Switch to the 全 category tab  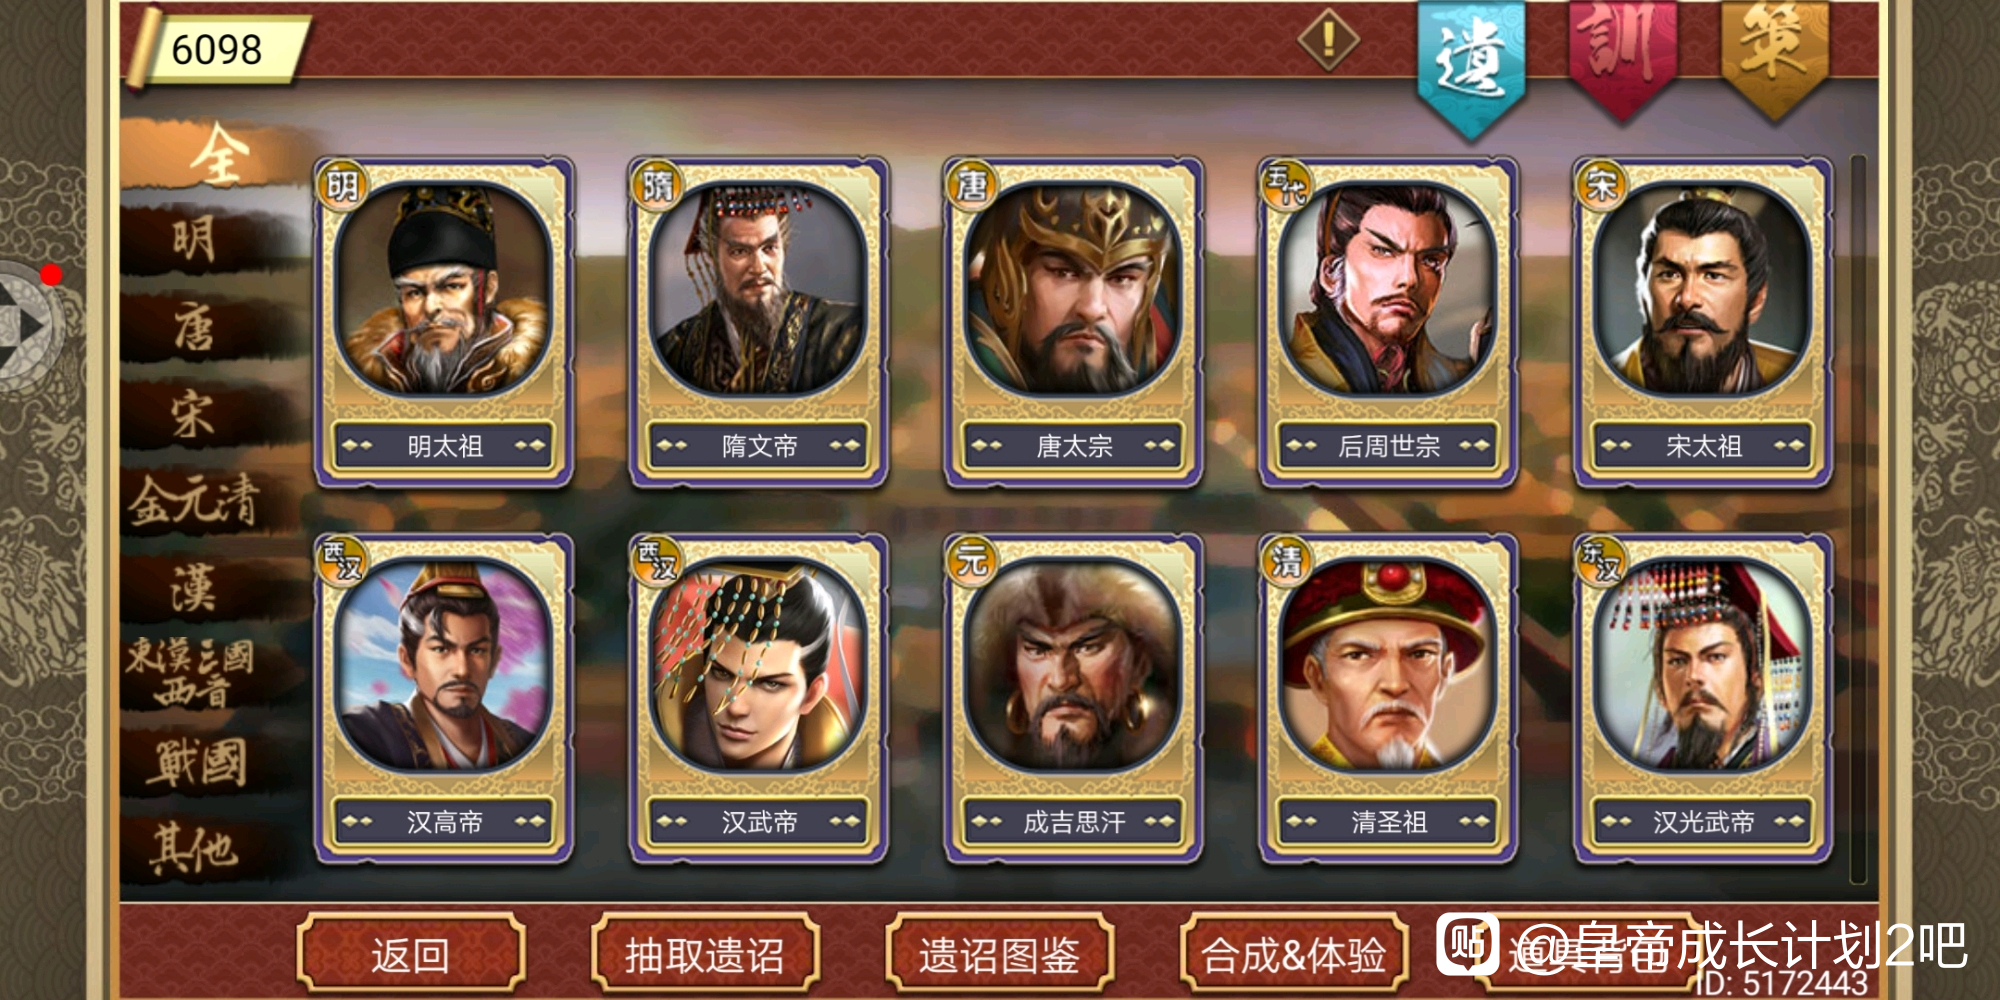pyautogui.click(x=215, y=155)
